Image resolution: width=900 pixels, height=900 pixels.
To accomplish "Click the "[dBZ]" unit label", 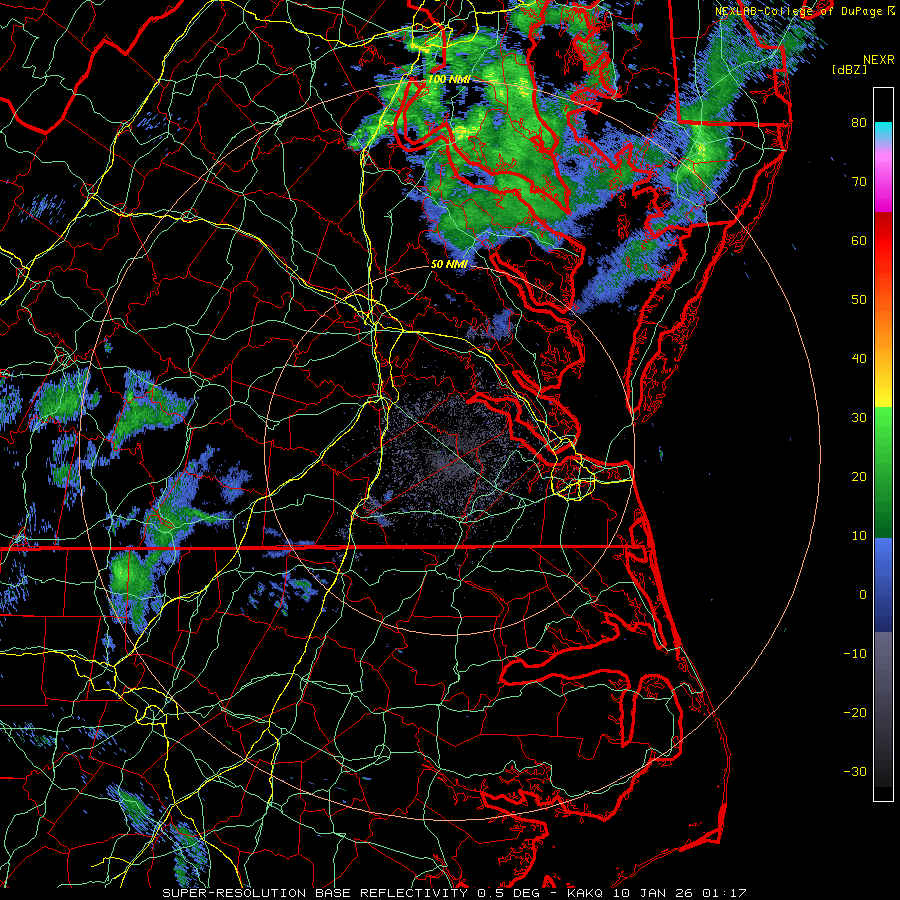I will point(849,70).
